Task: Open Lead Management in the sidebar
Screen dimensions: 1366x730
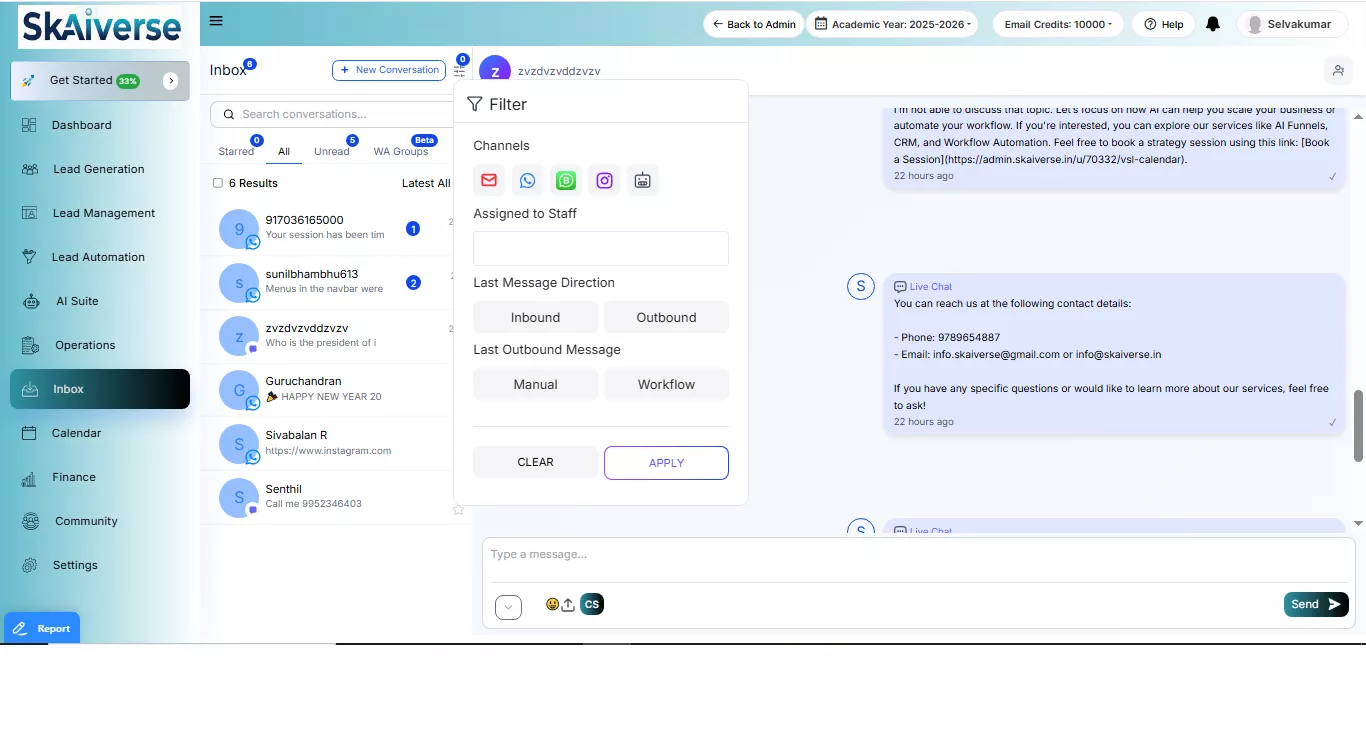Action: tap(103, 213)
